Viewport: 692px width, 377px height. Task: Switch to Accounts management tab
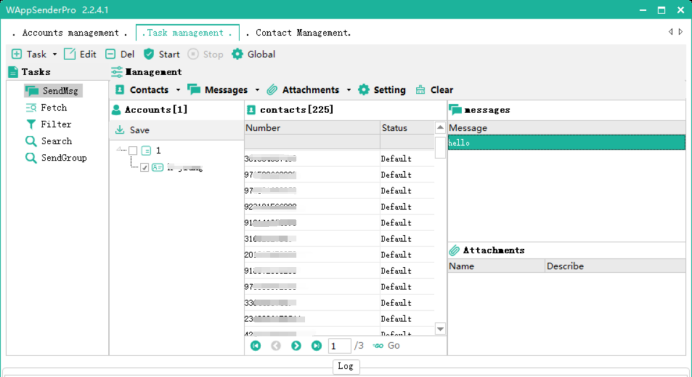pos(71,33)
